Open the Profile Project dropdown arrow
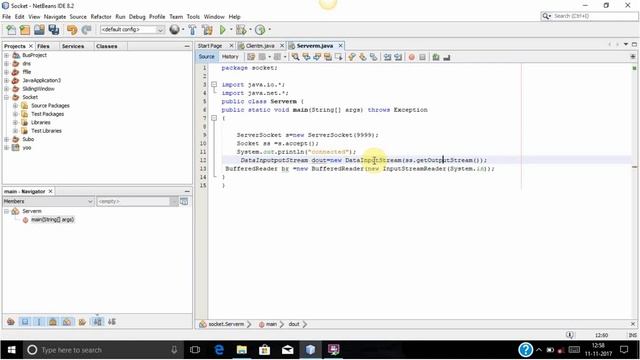 (x=269, y=30)
